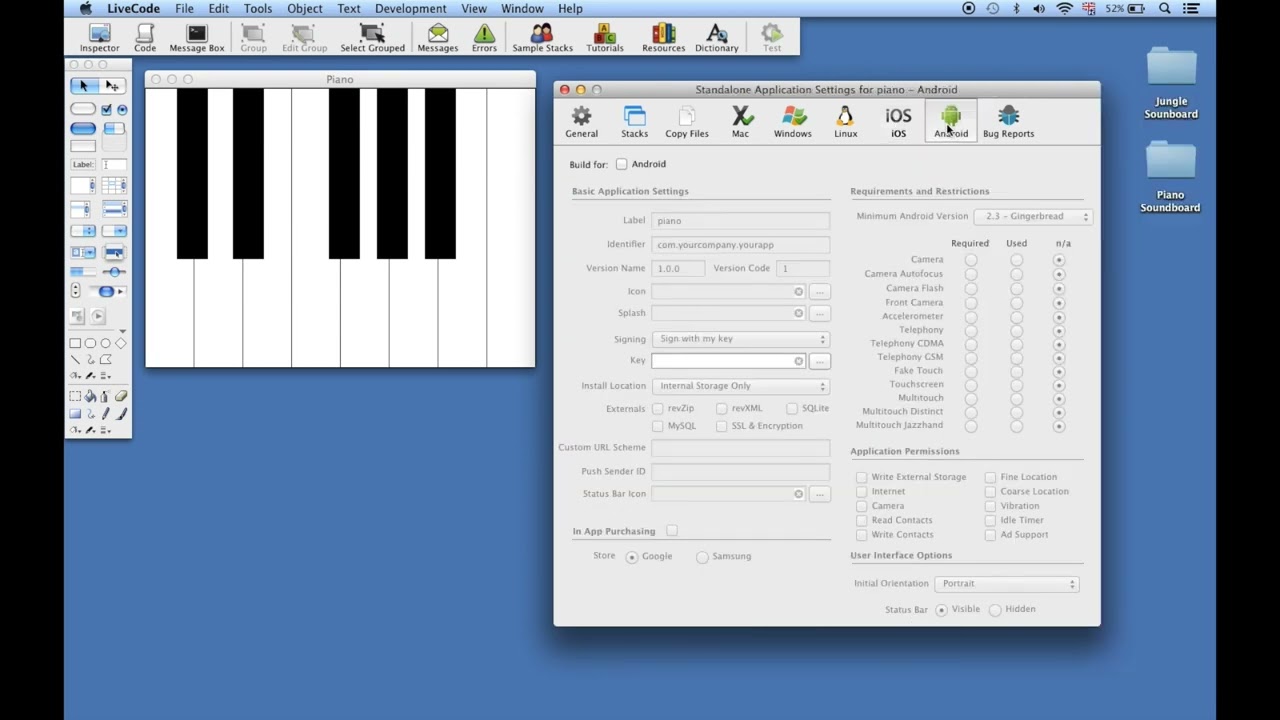This screenshot has width=1280, height=720.
Task: Open the Apple menu
Action: tap(86, 9)
